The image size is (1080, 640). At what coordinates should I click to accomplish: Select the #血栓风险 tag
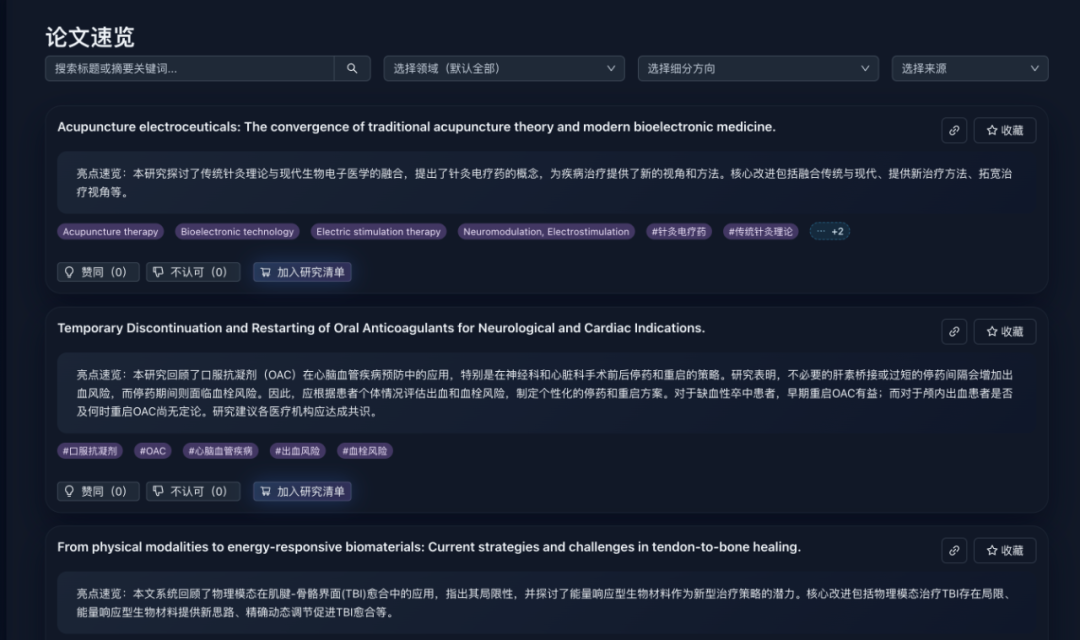click(364, 451)
